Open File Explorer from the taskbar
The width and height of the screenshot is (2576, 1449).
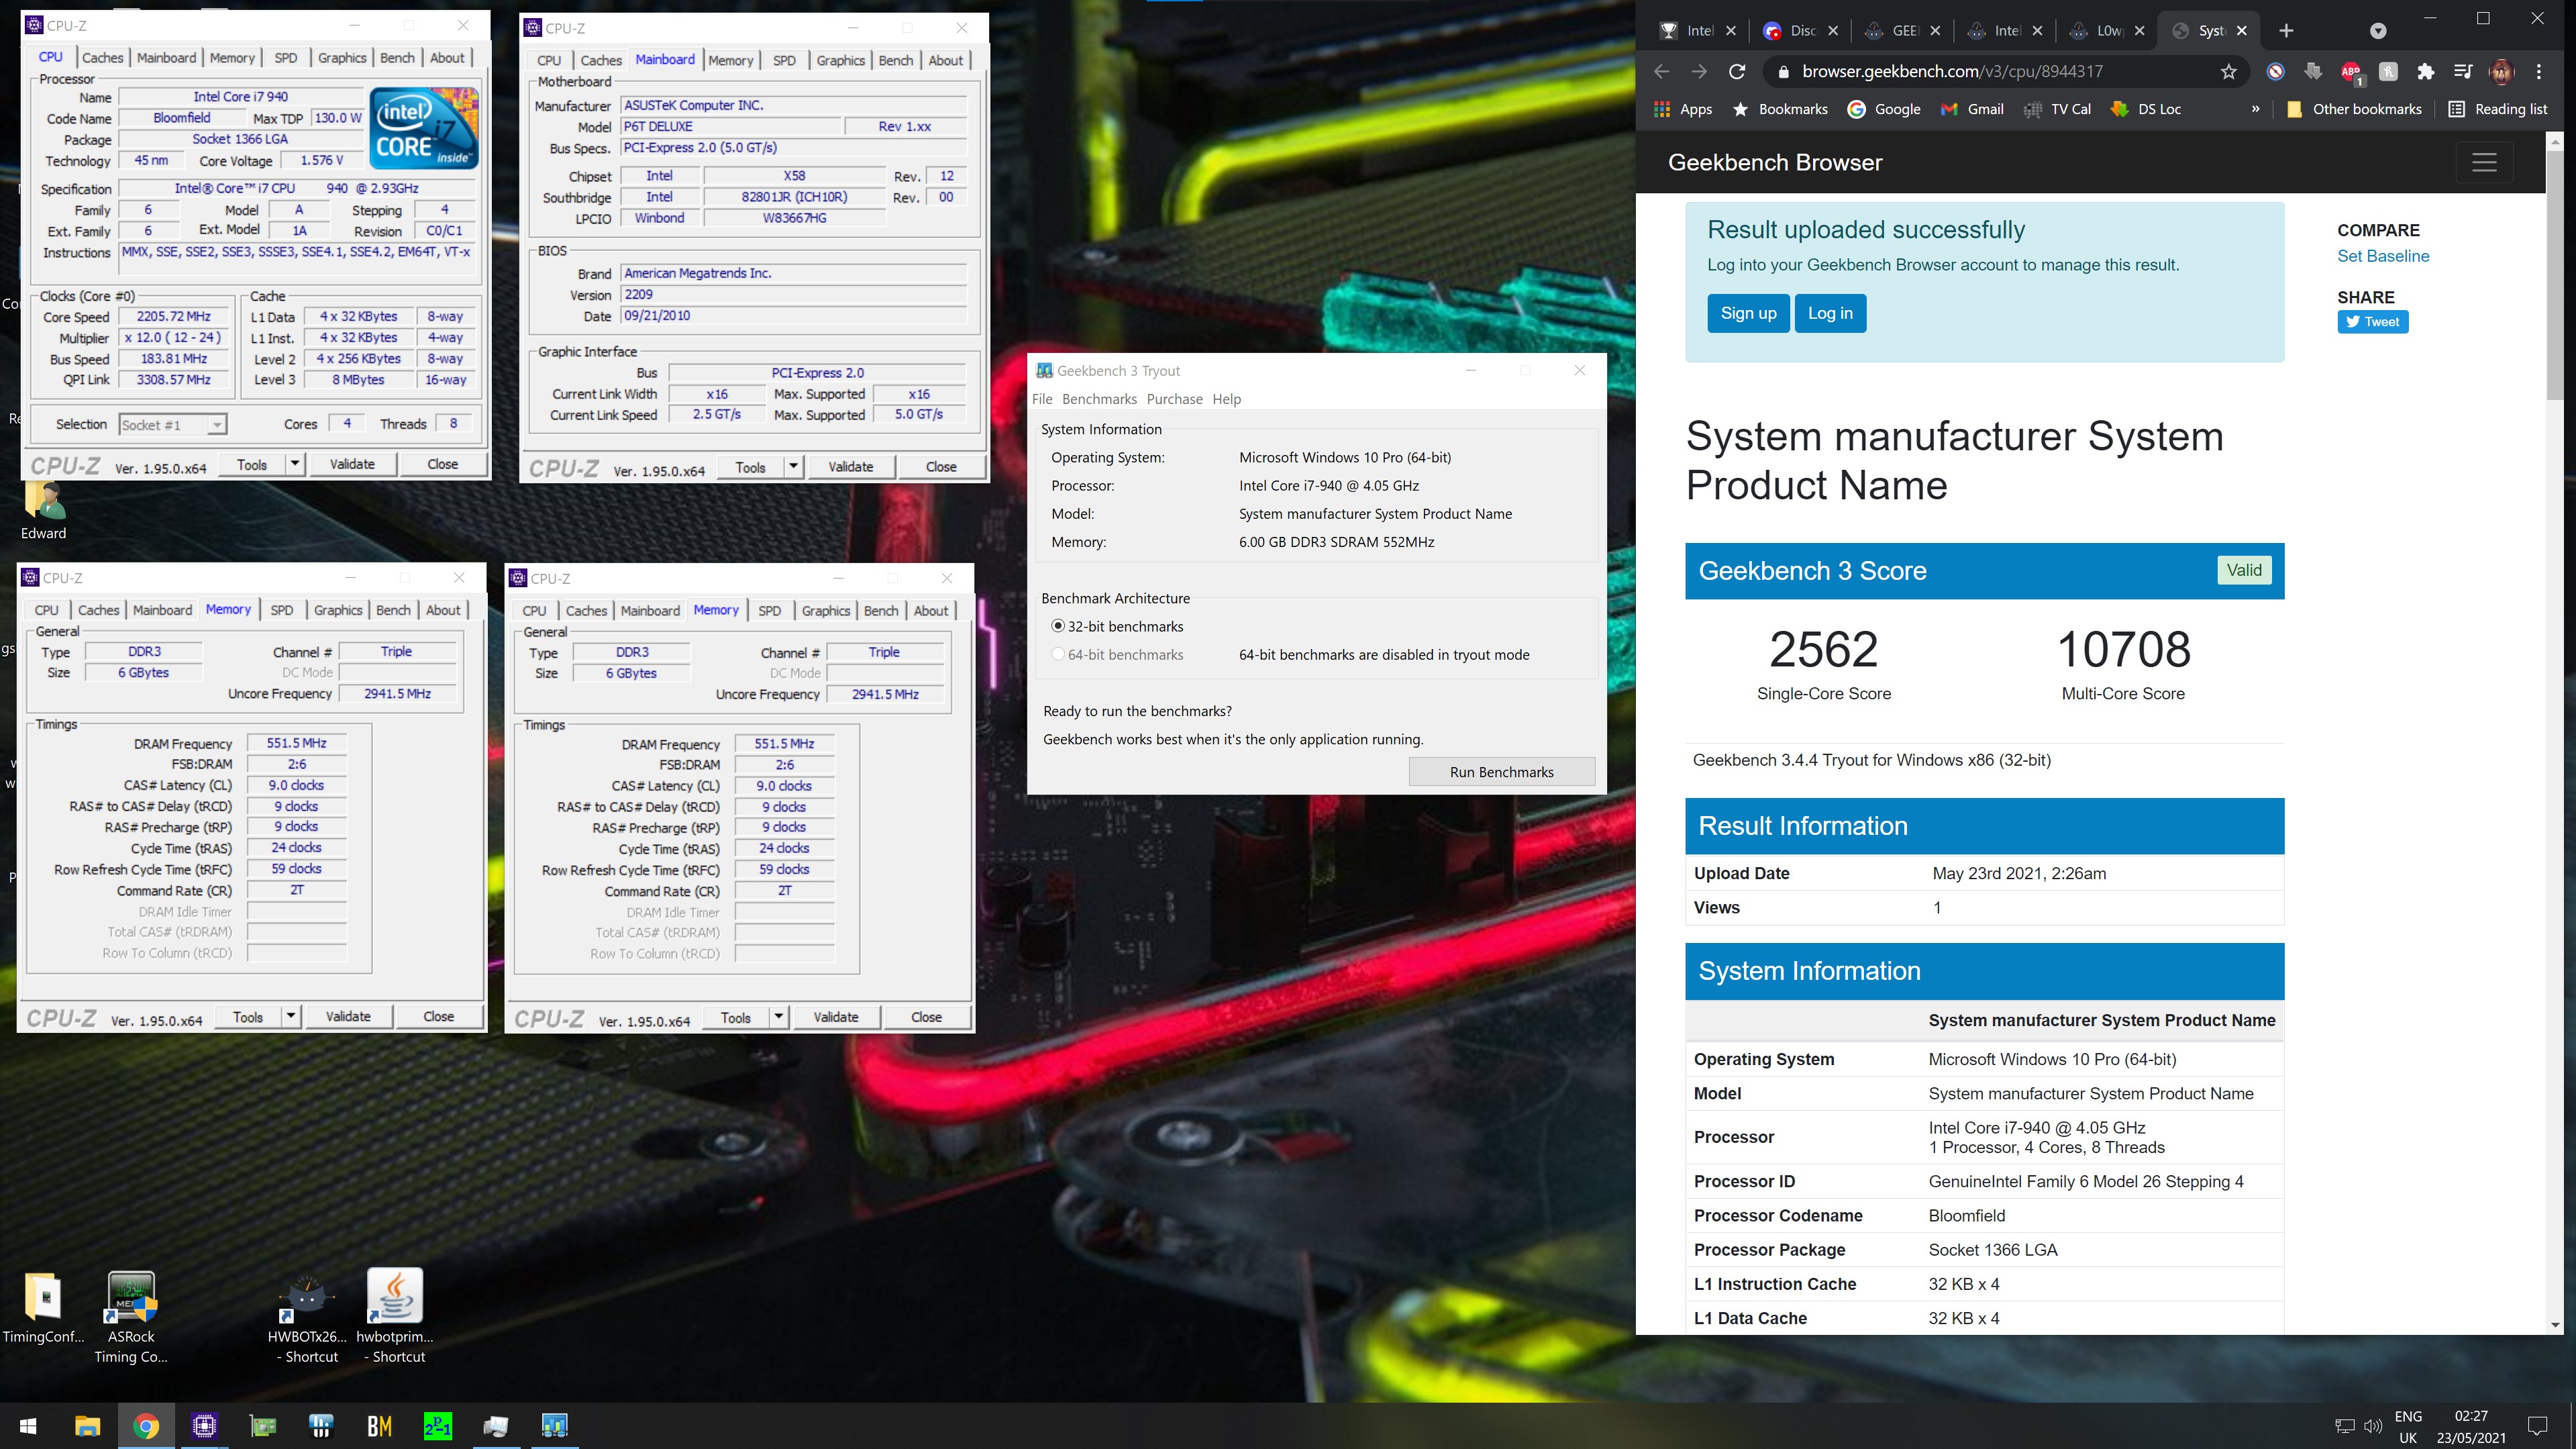pos(88,1425)
